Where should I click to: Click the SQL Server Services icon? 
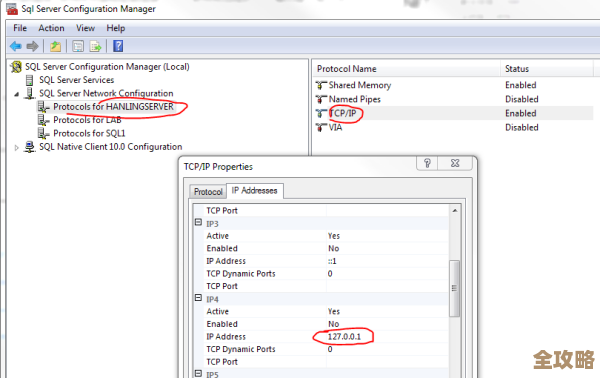(29, 80)
